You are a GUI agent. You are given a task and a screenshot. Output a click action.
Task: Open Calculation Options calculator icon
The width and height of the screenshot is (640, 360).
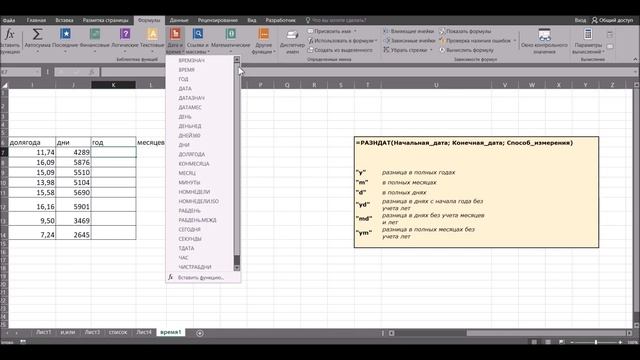pyautogui.click(x=588, y=34)
